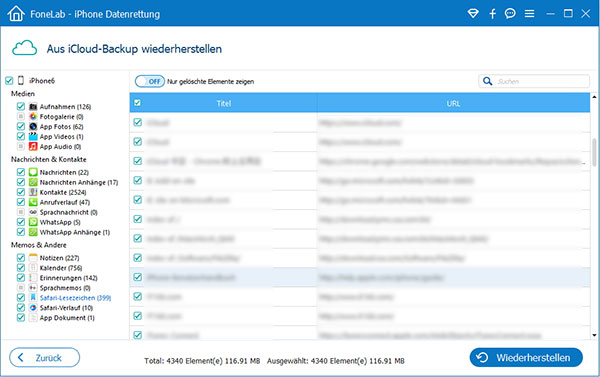
Task: Uncheck the Anrufverlauf (47) checkbox
Action: click(x=21, y=202)
